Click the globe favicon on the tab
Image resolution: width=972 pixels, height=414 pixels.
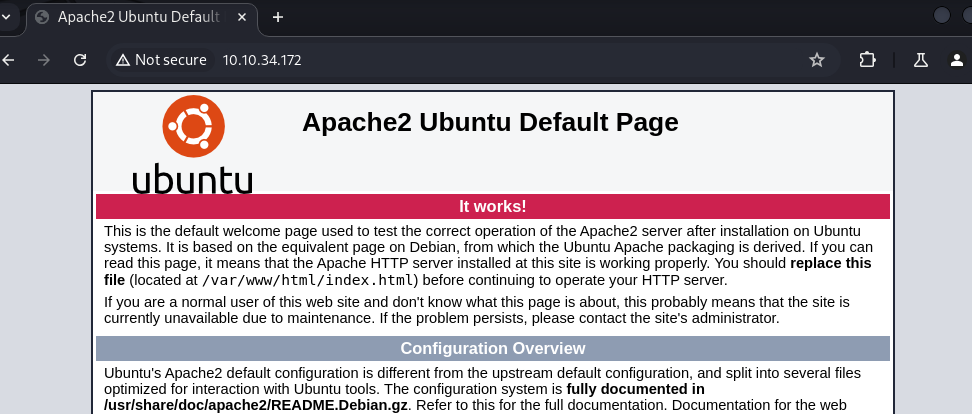coord(42,17)
